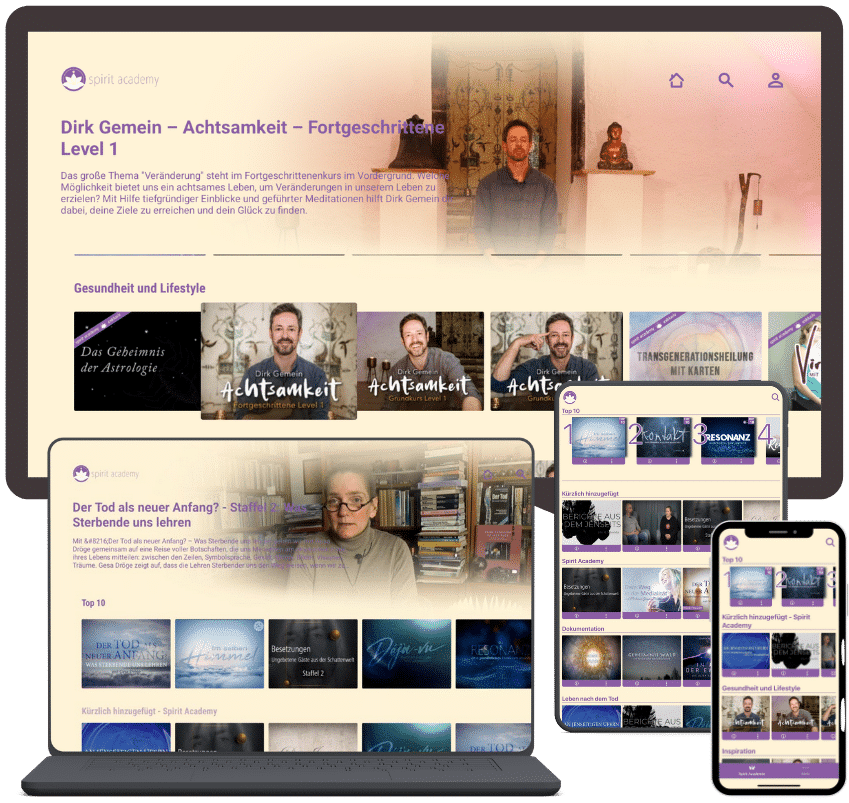849x803 pixels.
Task: Tap the search magnifier on the tablet
Action: click(x=775, y=398)
